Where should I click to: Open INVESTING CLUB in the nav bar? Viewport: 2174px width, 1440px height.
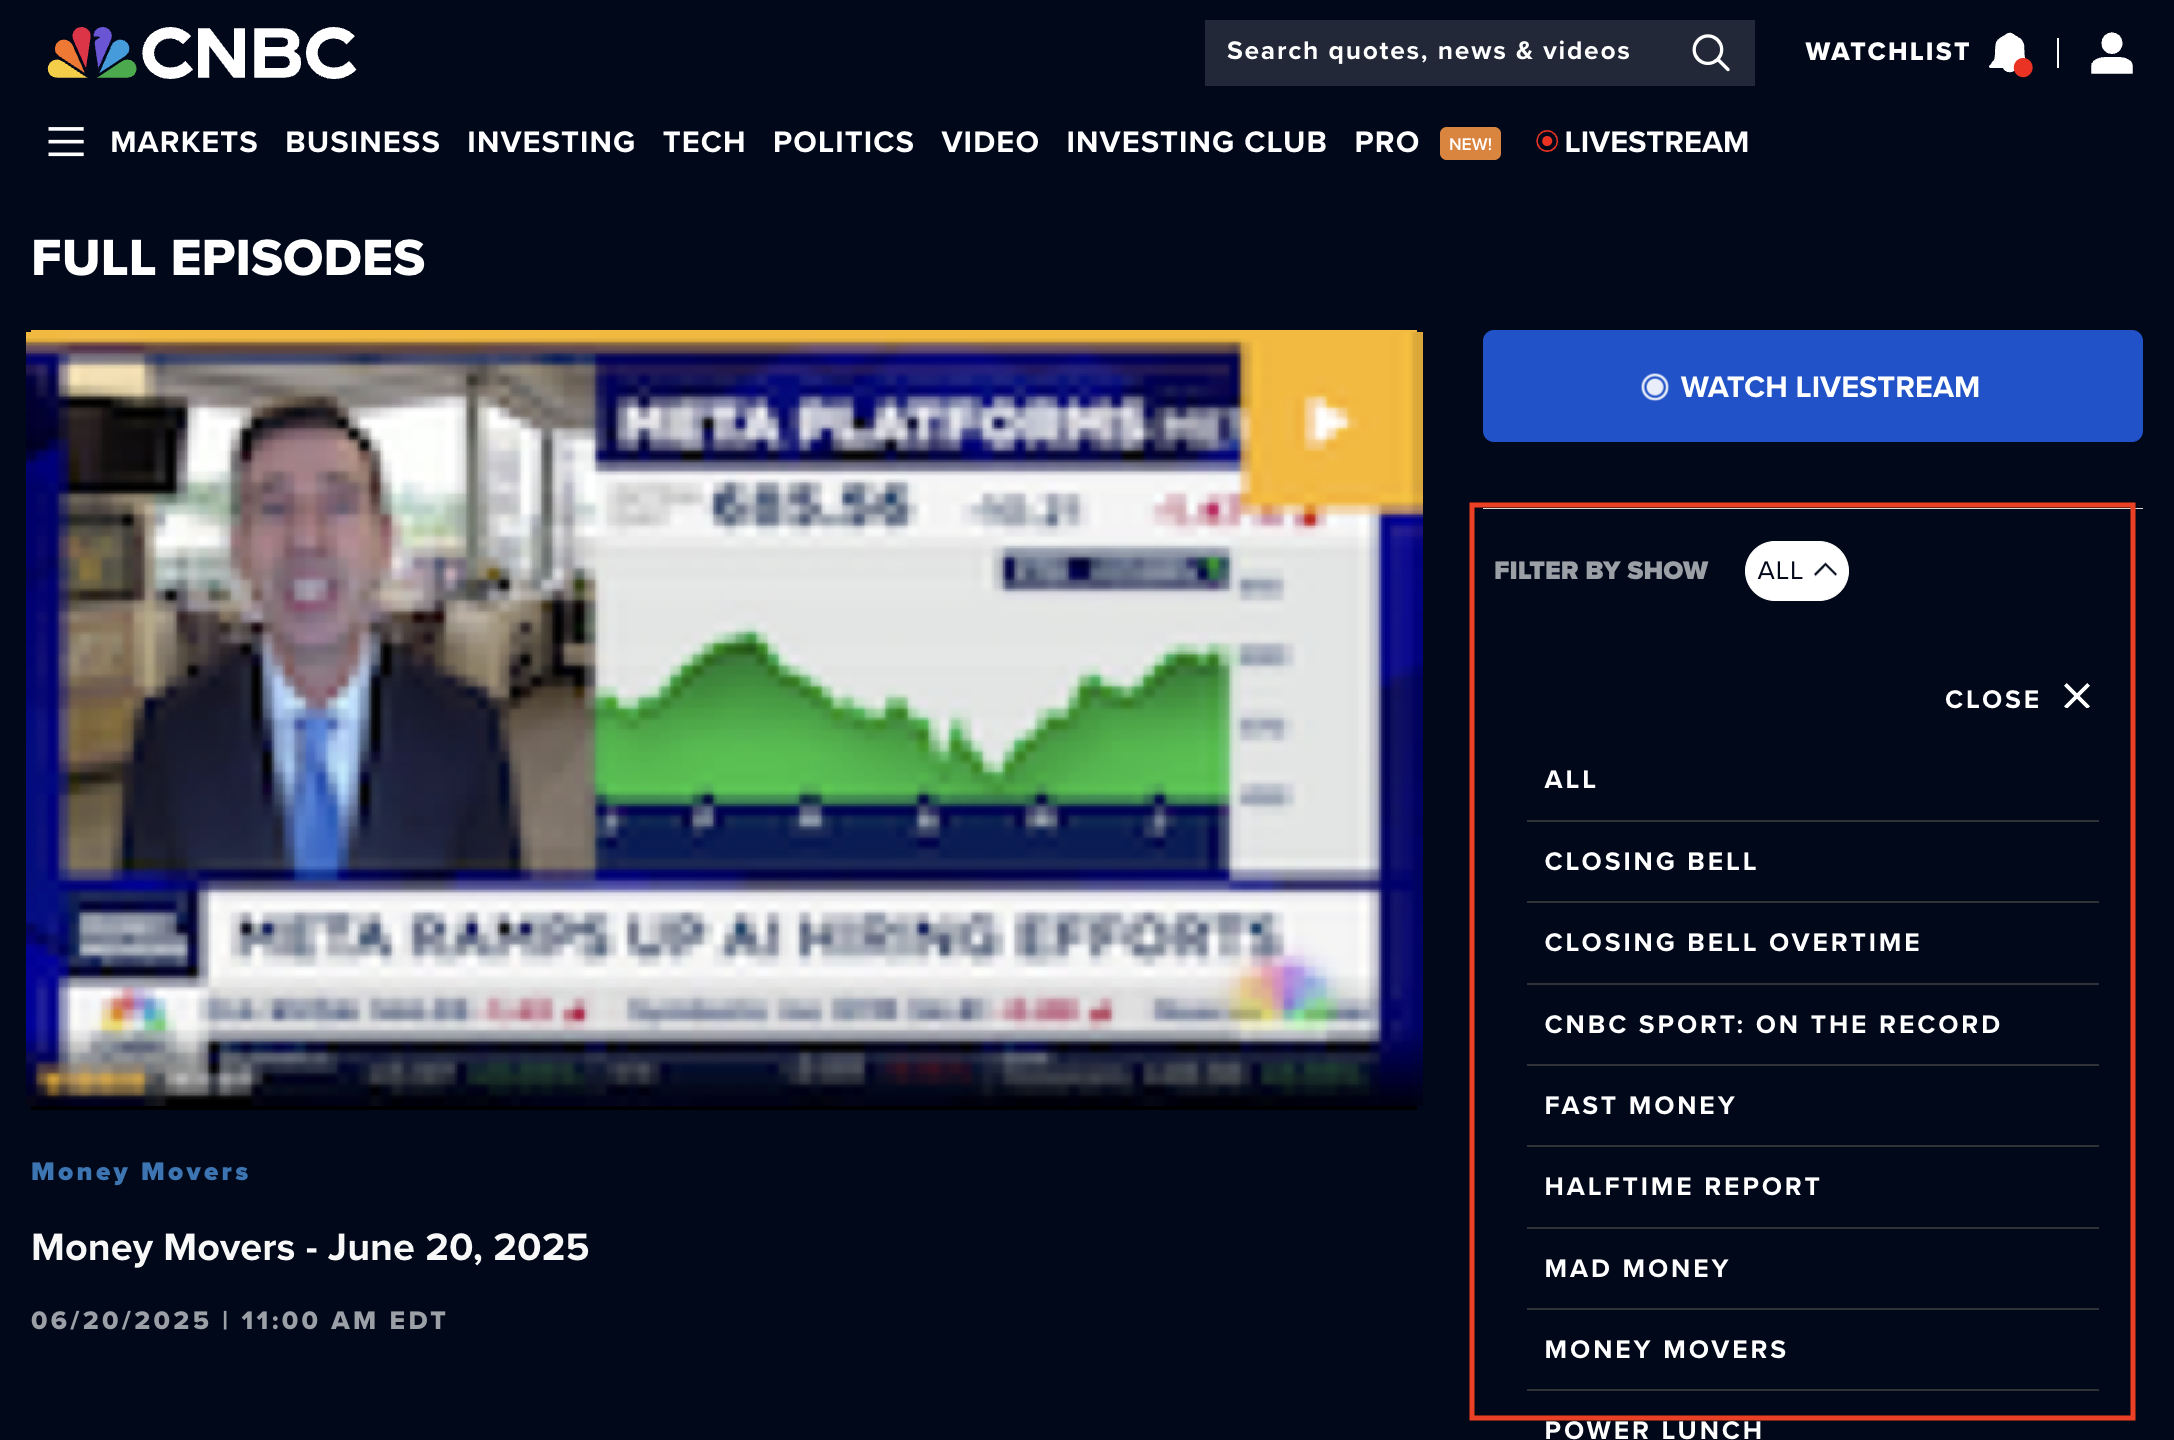[x=1196, y=142]
